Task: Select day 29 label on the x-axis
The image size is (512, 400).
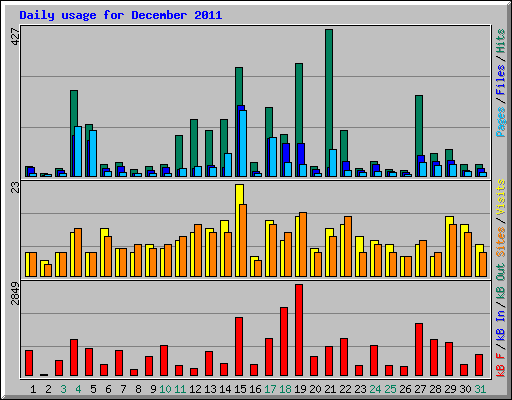Action: click(450, 389)
